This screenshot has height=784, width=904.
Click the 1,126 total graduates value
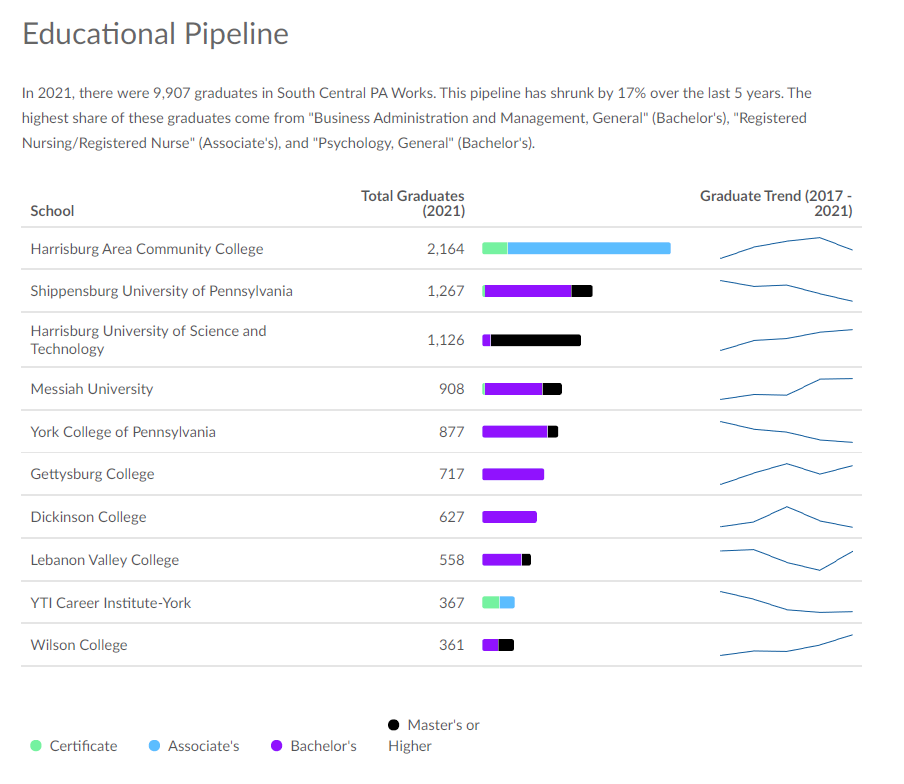(446, 340)
